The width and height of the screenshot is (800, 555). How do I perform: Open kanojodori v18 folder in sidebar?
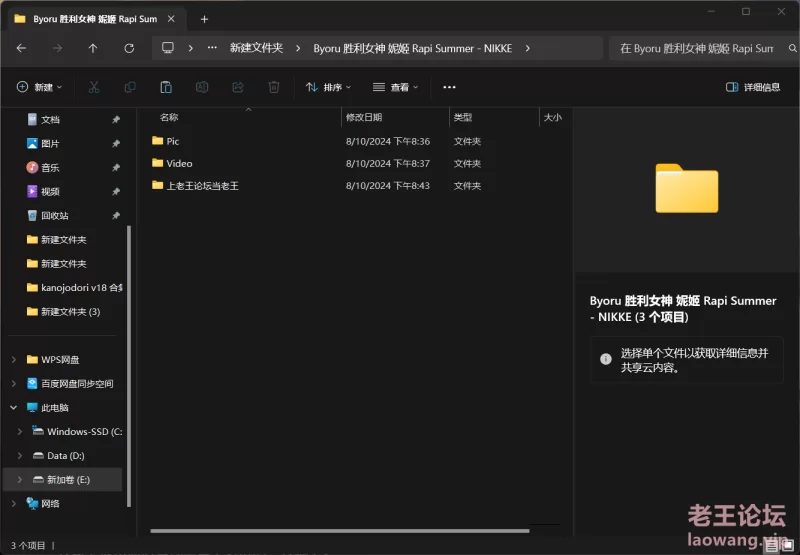point(74,288)
